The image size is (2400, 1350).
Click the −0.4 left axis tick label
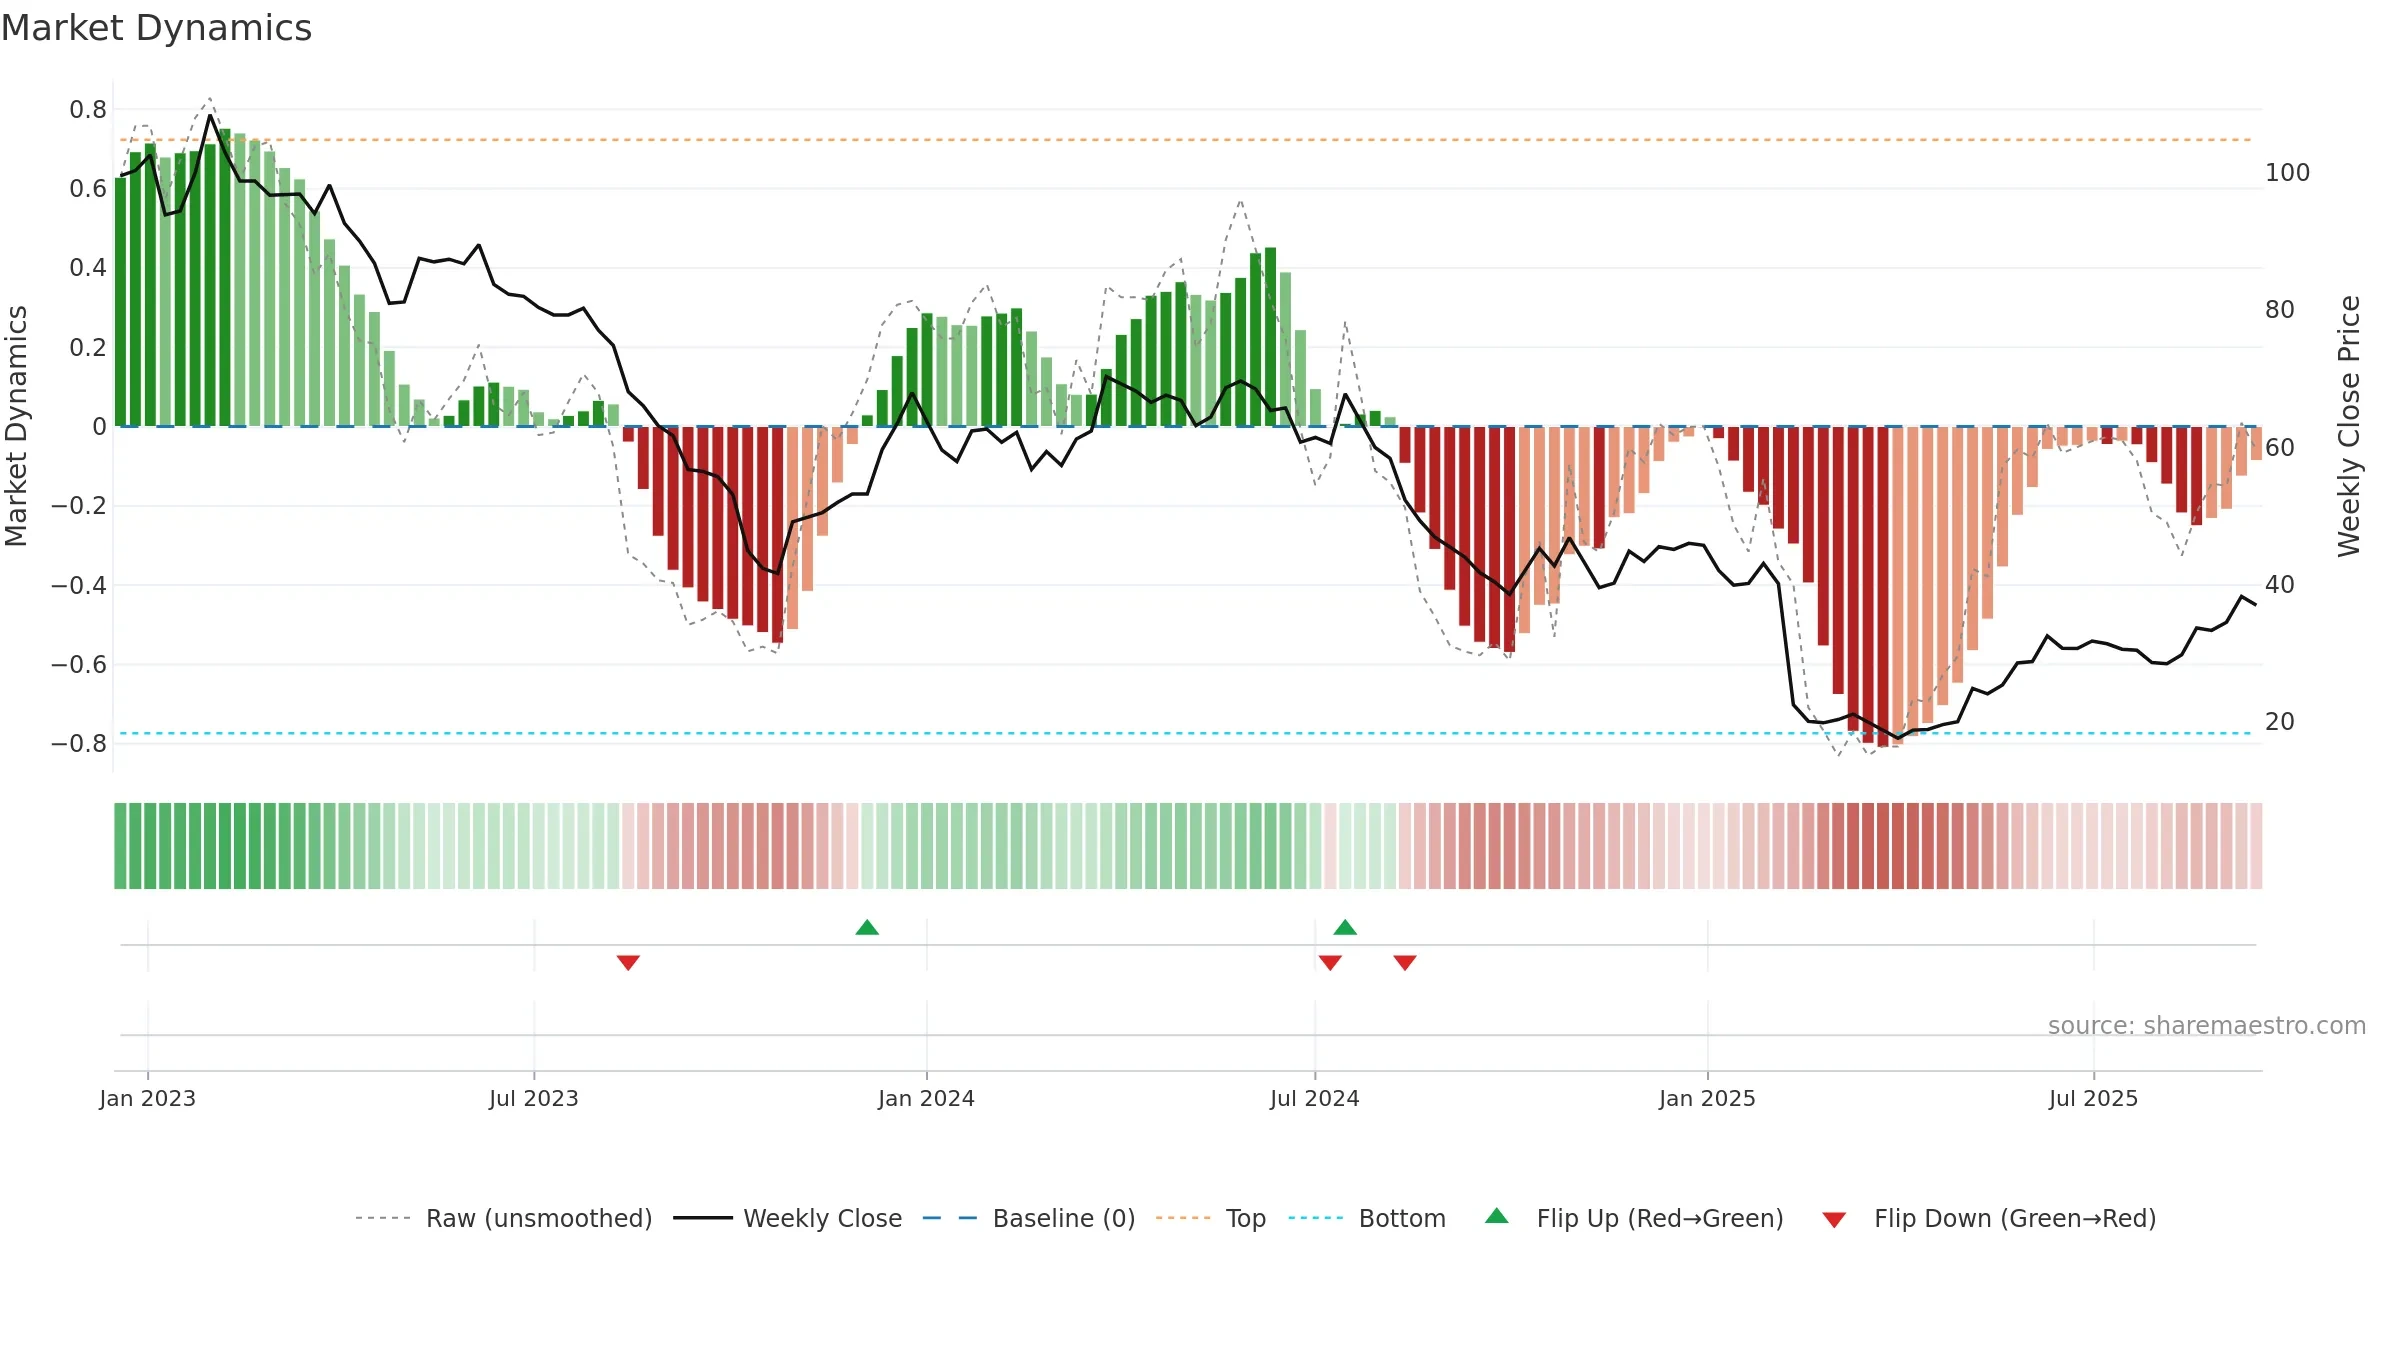click(79, 585)
